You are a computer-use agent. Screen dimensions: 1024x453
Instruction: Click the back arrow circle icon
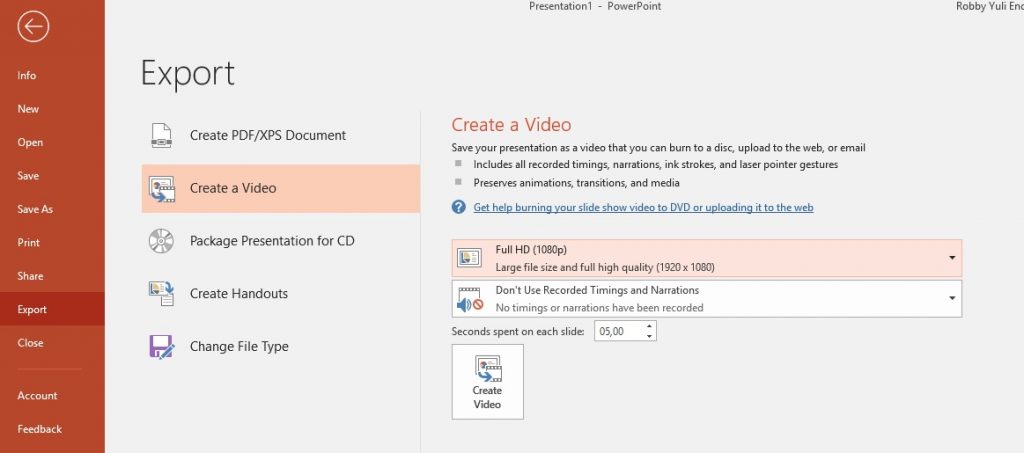coord(33,26)
